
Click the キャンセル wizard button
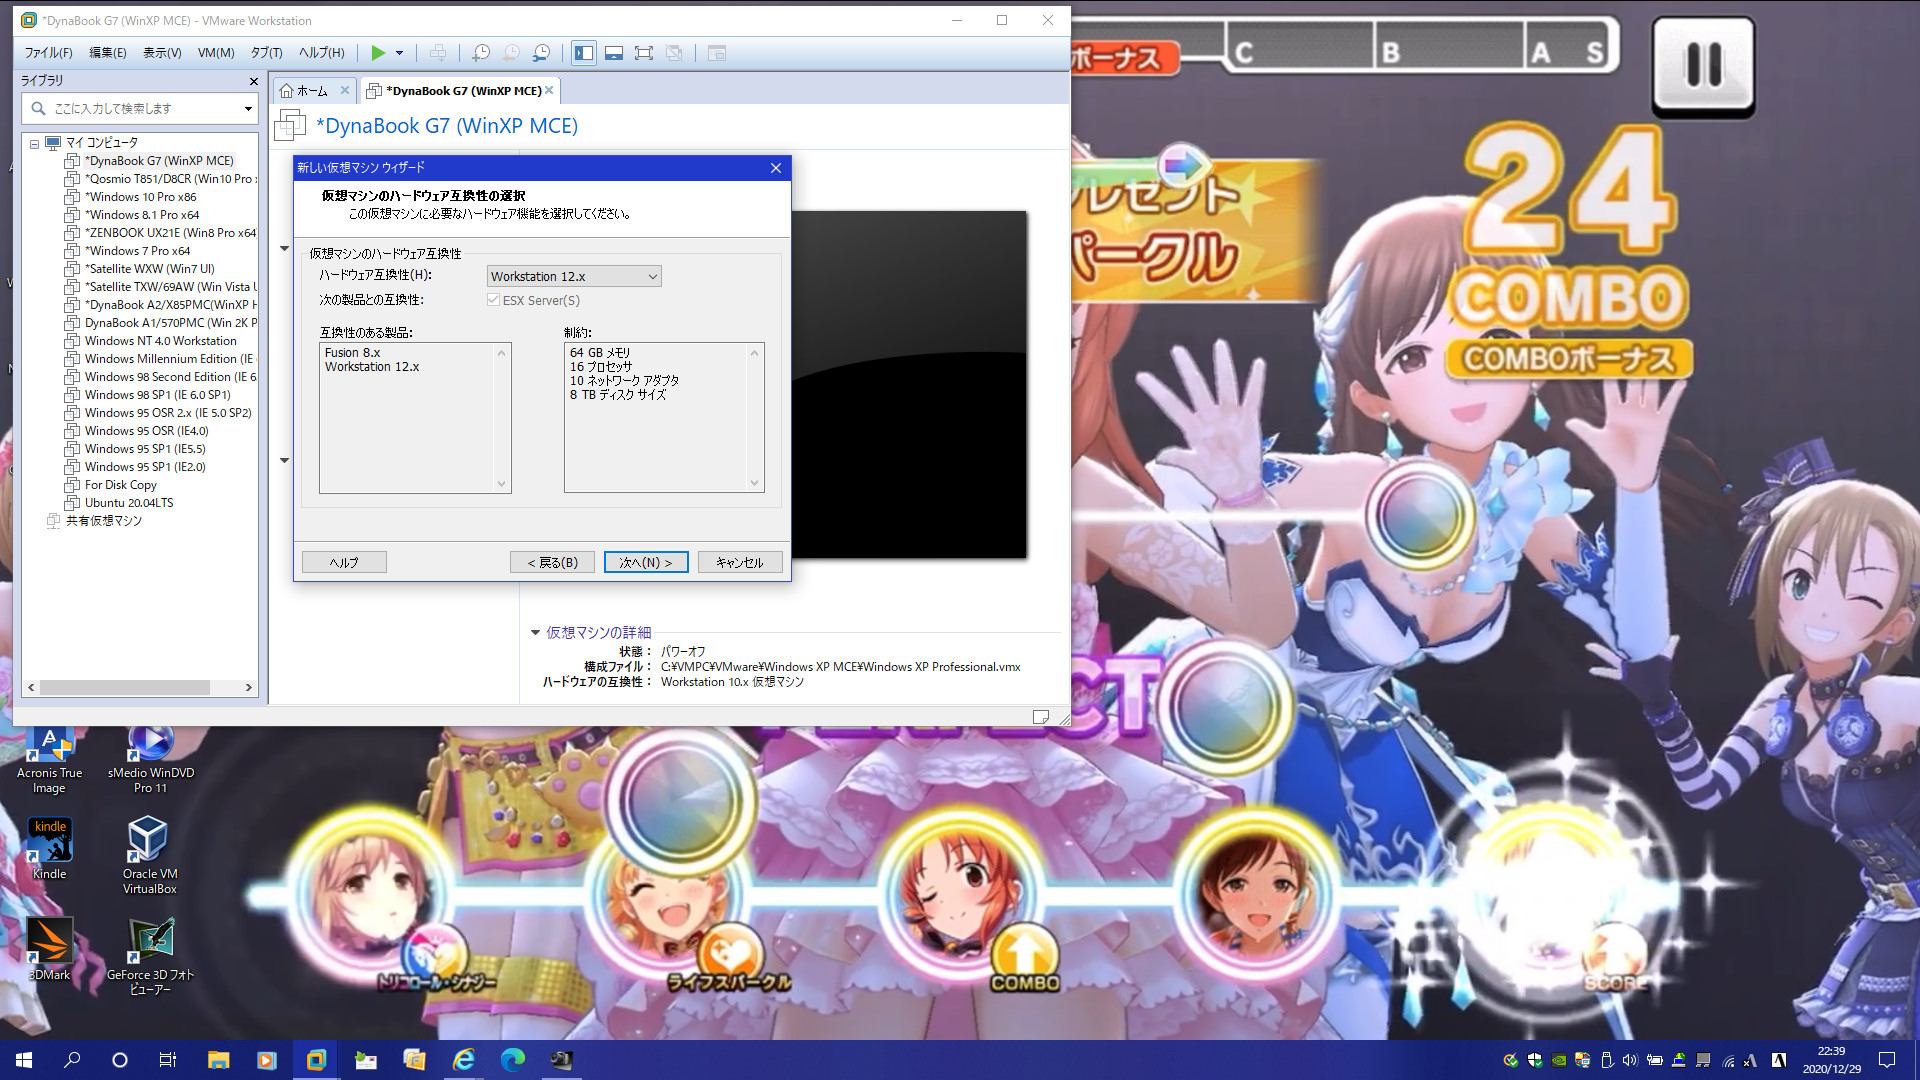tap(740, 562)
